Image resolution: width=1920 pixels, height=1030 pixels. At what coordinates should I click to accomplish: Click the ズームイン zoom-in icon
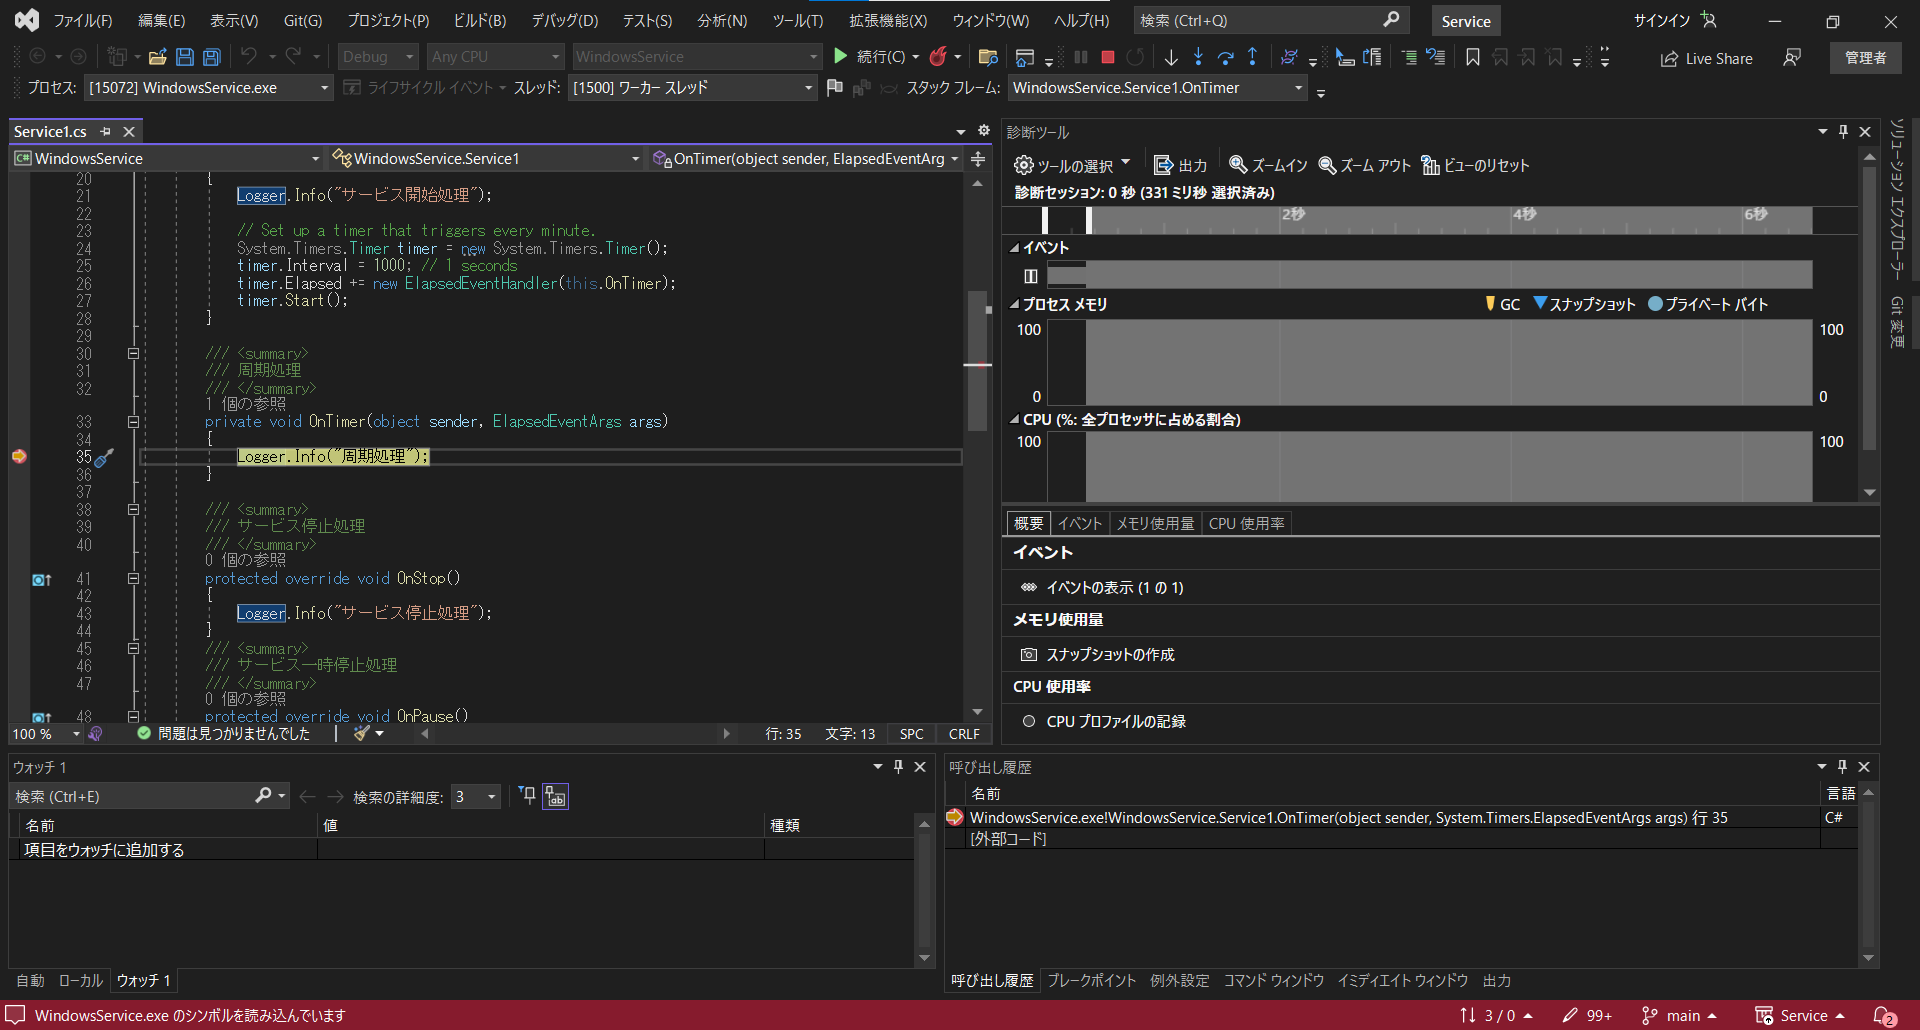click(1238, 165)
